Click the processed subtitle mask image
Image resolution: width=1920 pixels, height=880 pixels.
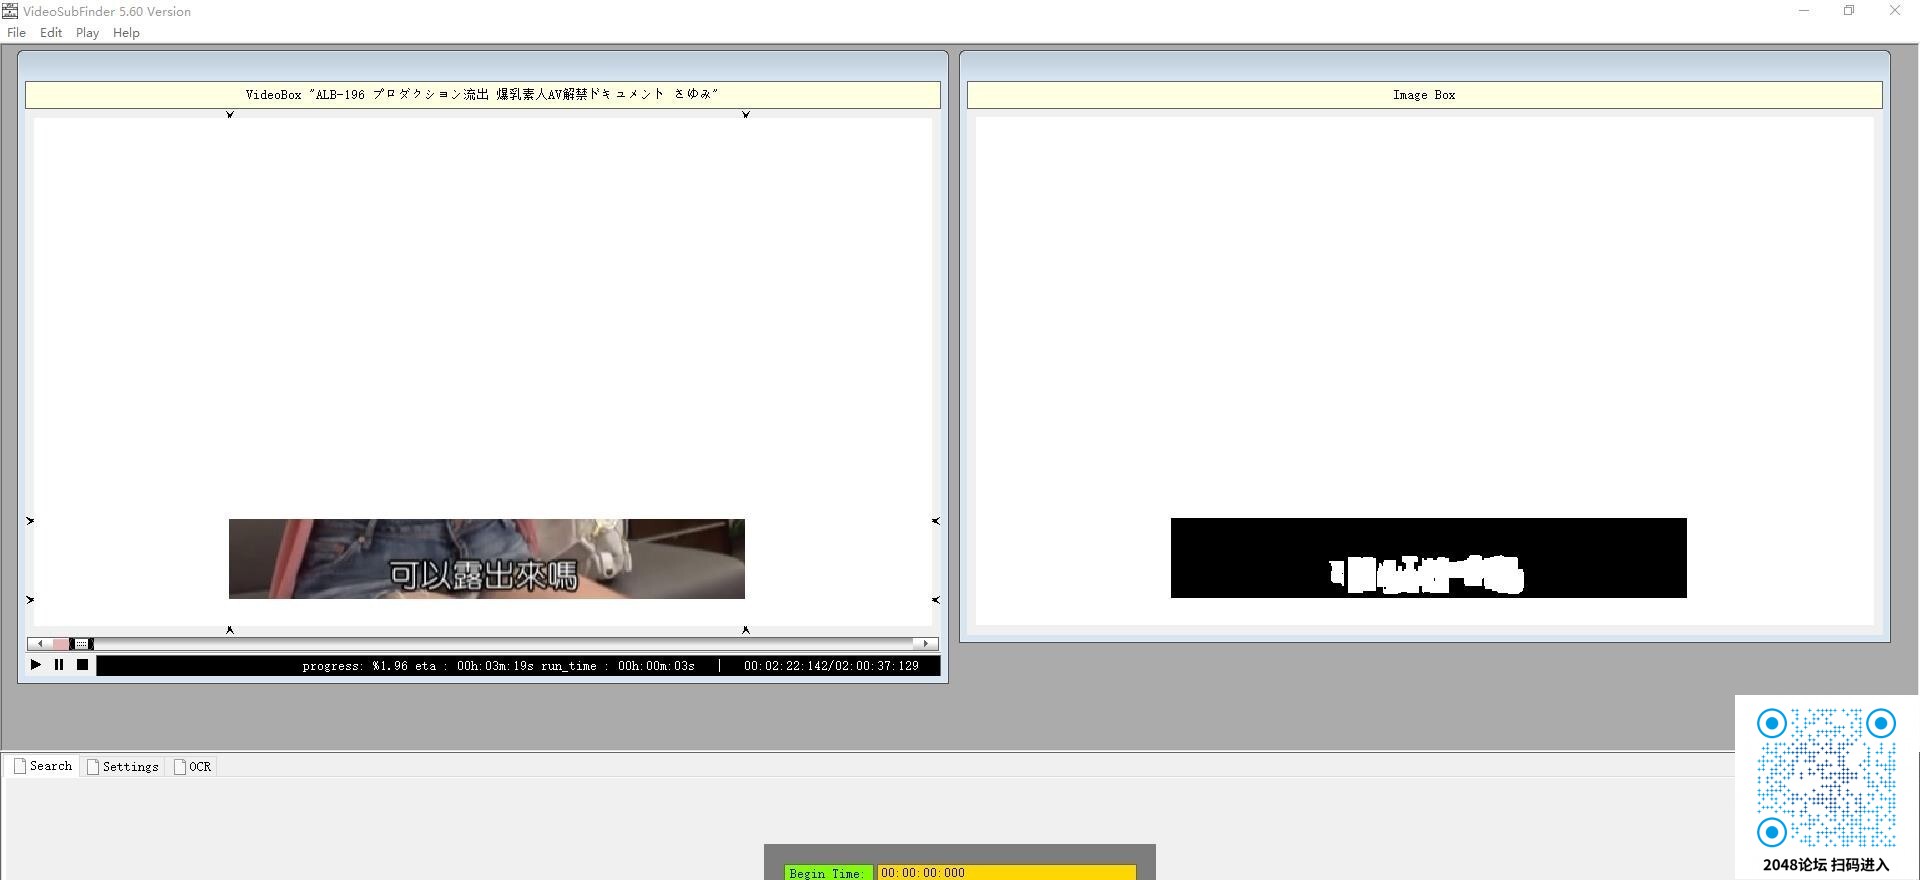(x=1429, y=558)
